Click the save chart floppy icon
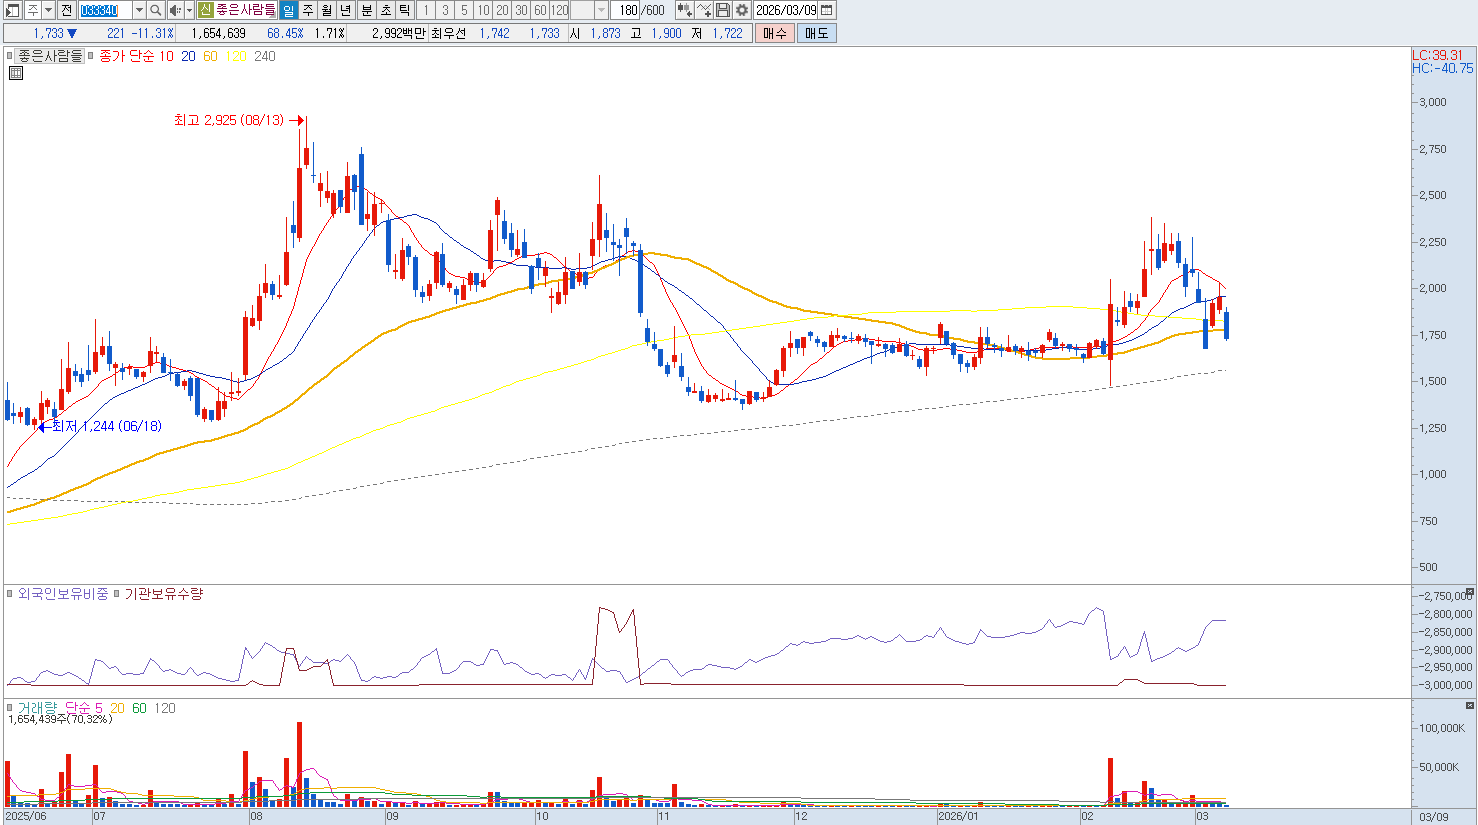 coord(723,10)
